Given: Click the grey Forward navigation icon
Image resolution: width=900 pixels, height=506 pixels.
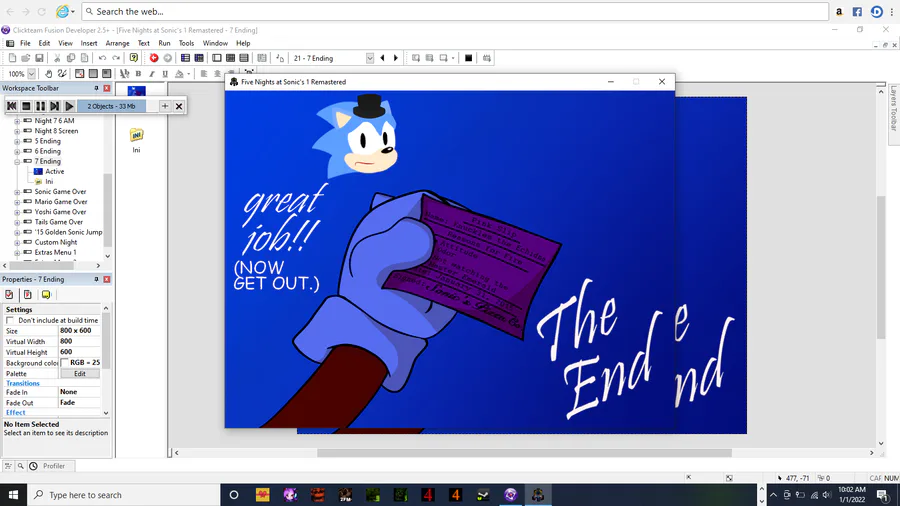Looking at the screenshot, I should 168,58.
